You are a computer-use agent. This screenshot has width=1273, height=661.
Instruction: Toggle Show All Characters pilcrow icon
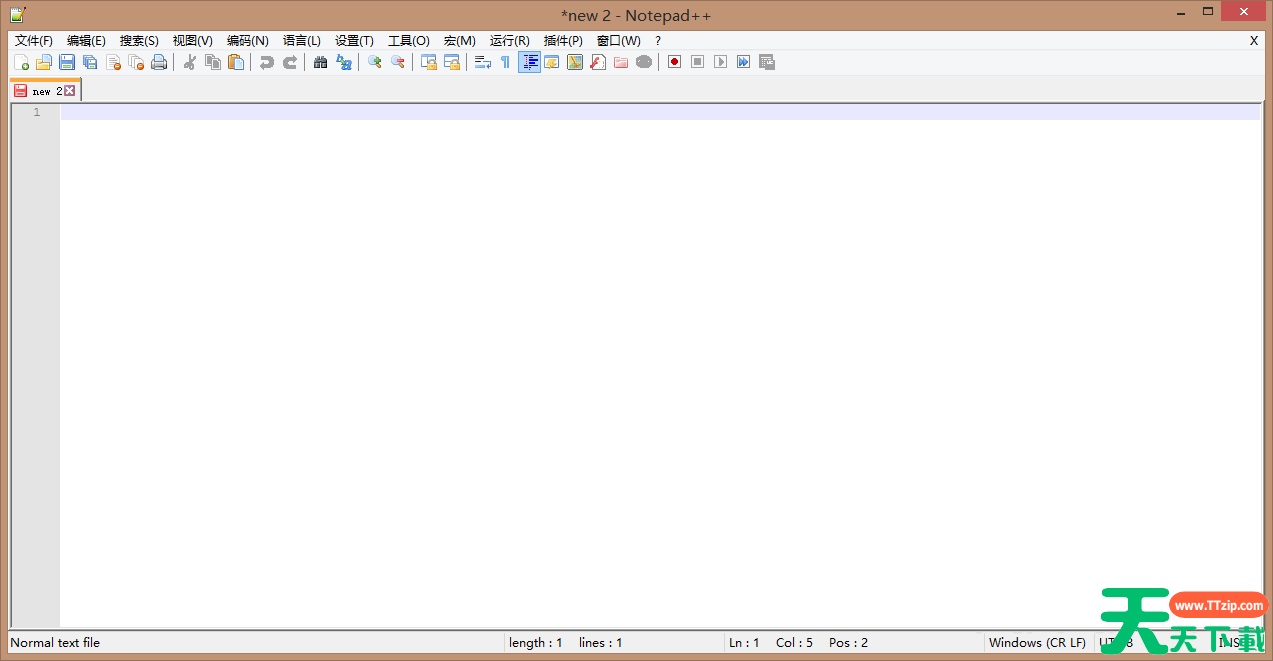click(505, 61)
